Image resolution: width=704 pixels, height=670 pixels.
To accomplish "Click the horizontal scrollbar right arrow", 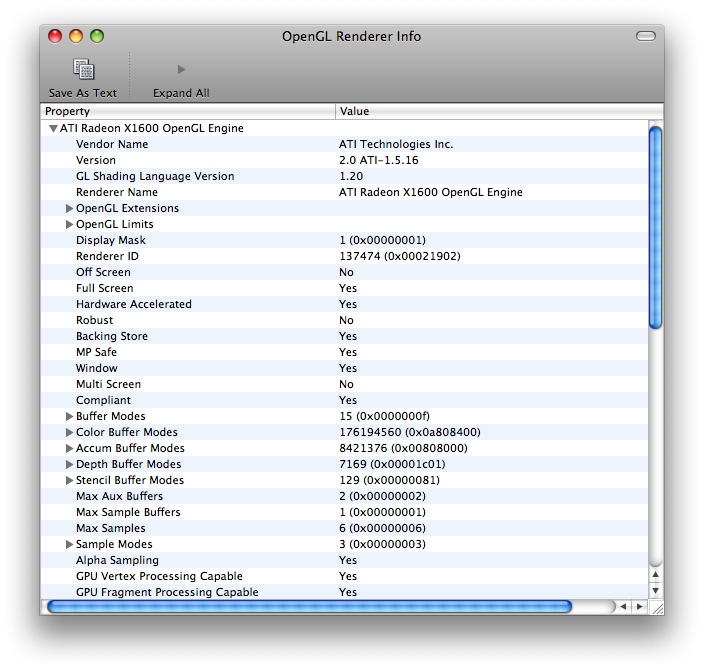I will pyautogui.click(x=639, y=607).
